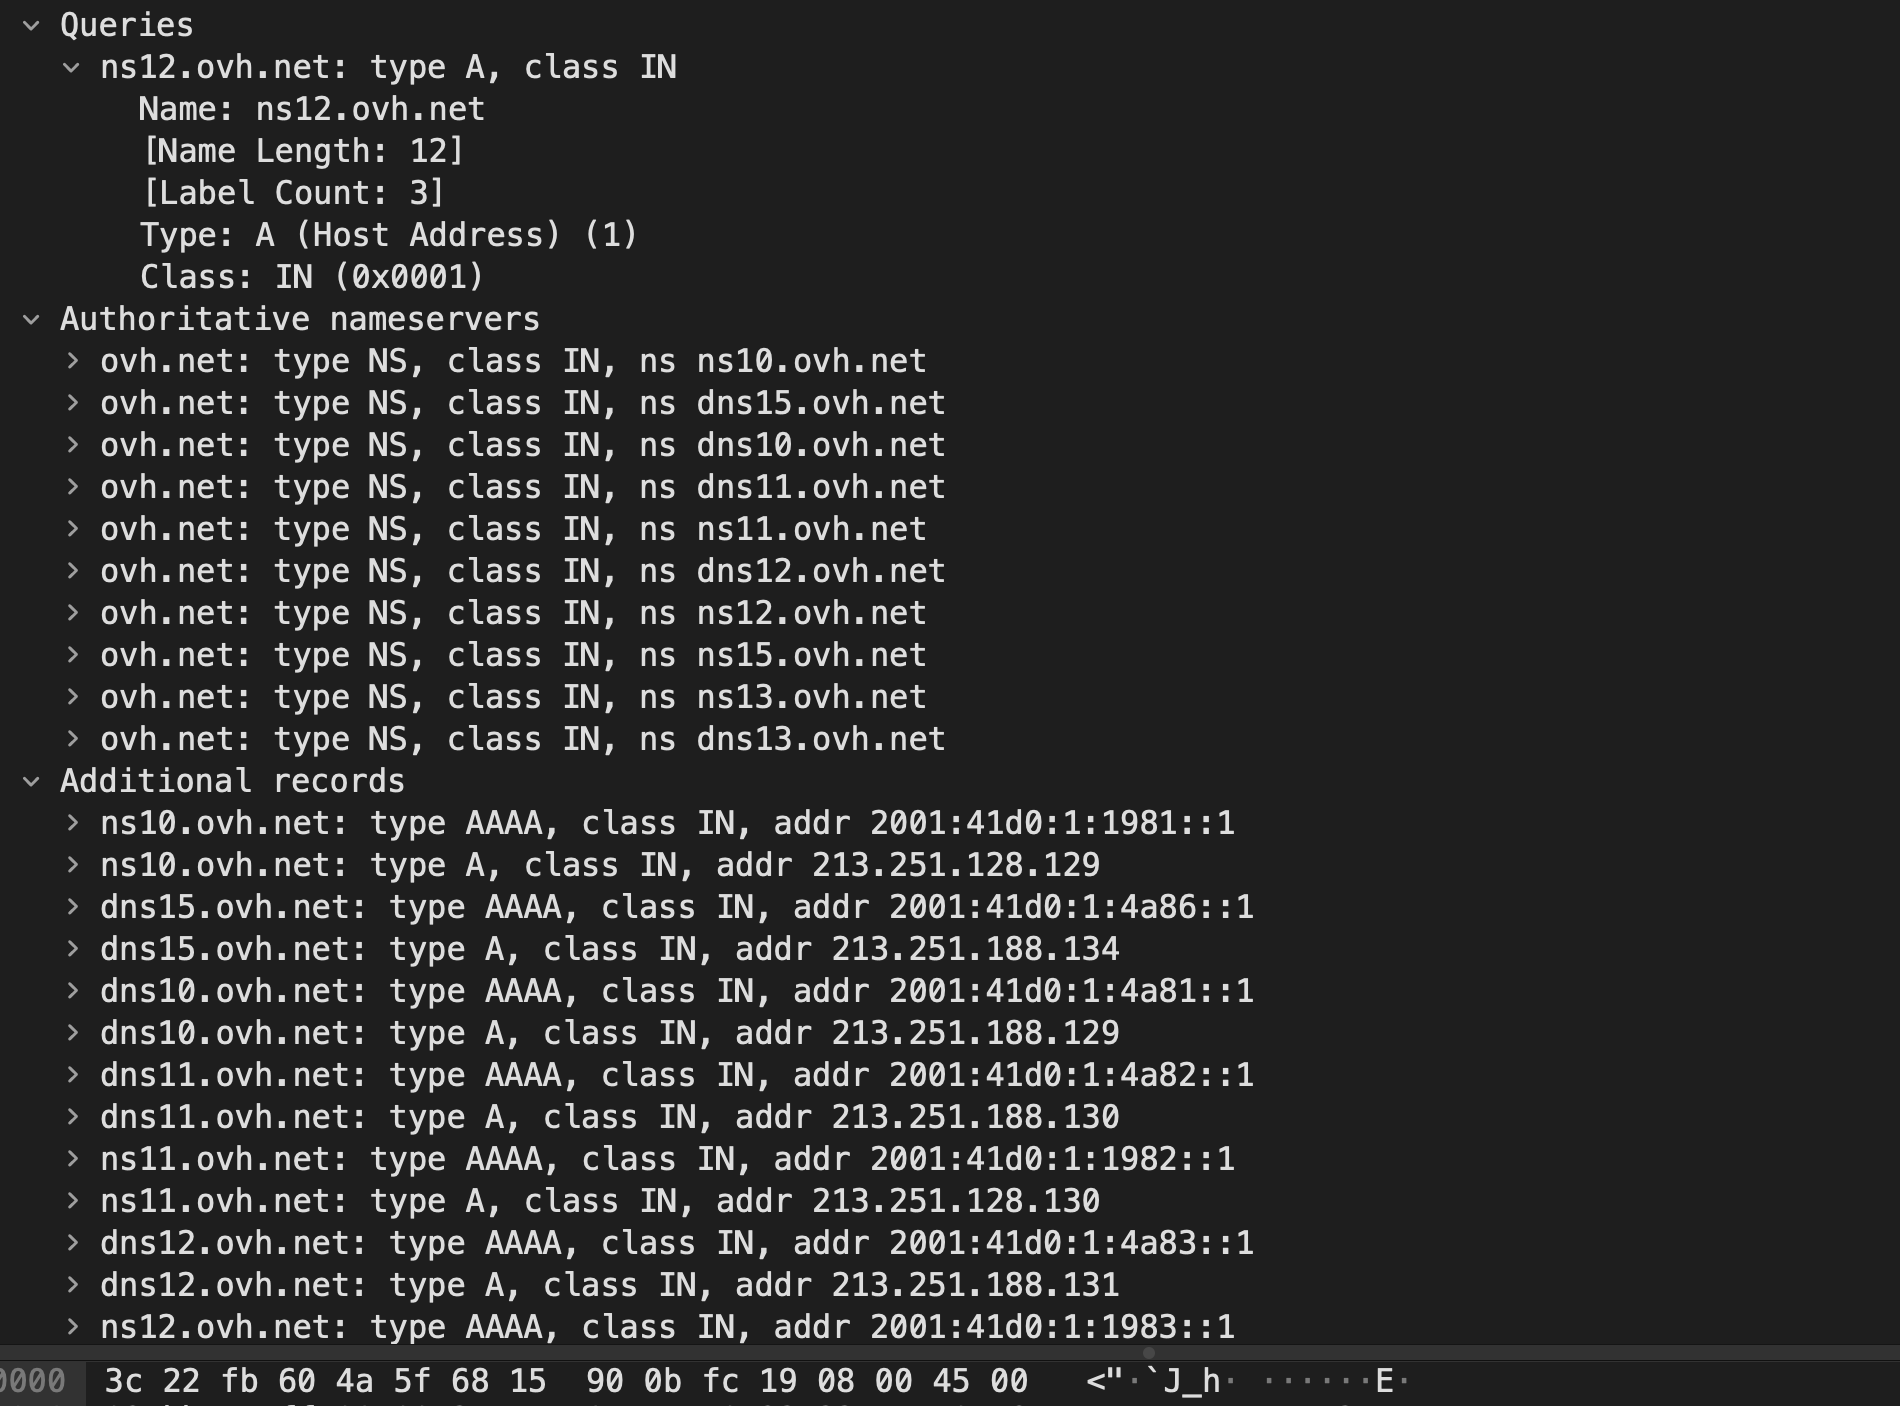The width and height of the screenshot is (1900, 1406).
Task: Collapse the ns12.ovh.net type A query
Action: [x=71, y=67]
